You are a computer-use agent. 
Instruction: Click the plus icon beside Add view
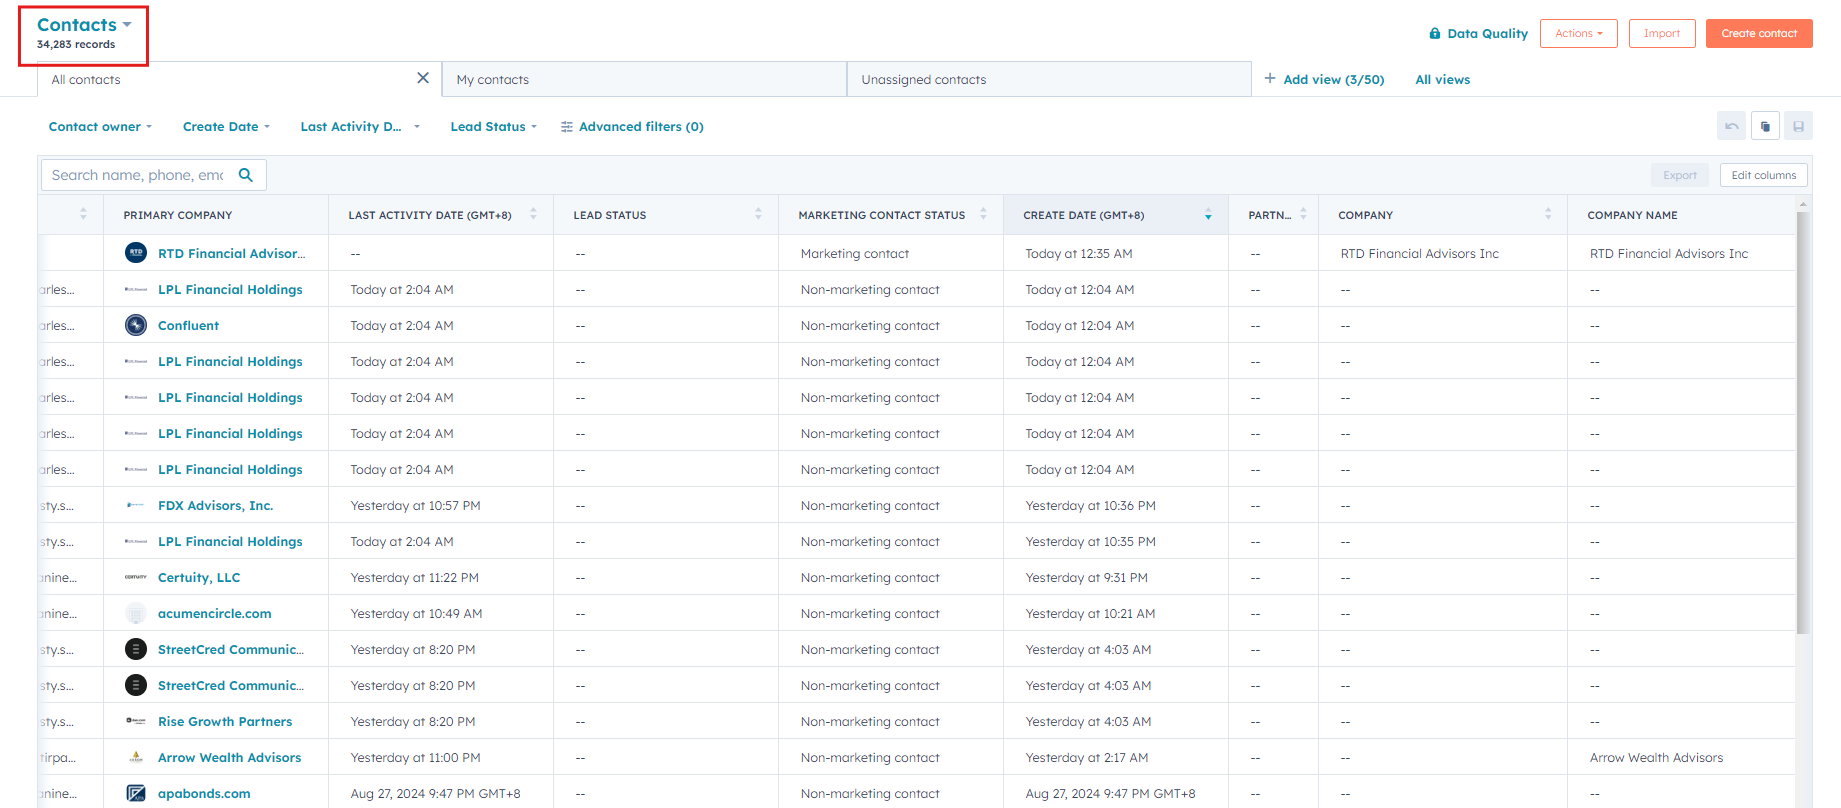click(1270, 78)
